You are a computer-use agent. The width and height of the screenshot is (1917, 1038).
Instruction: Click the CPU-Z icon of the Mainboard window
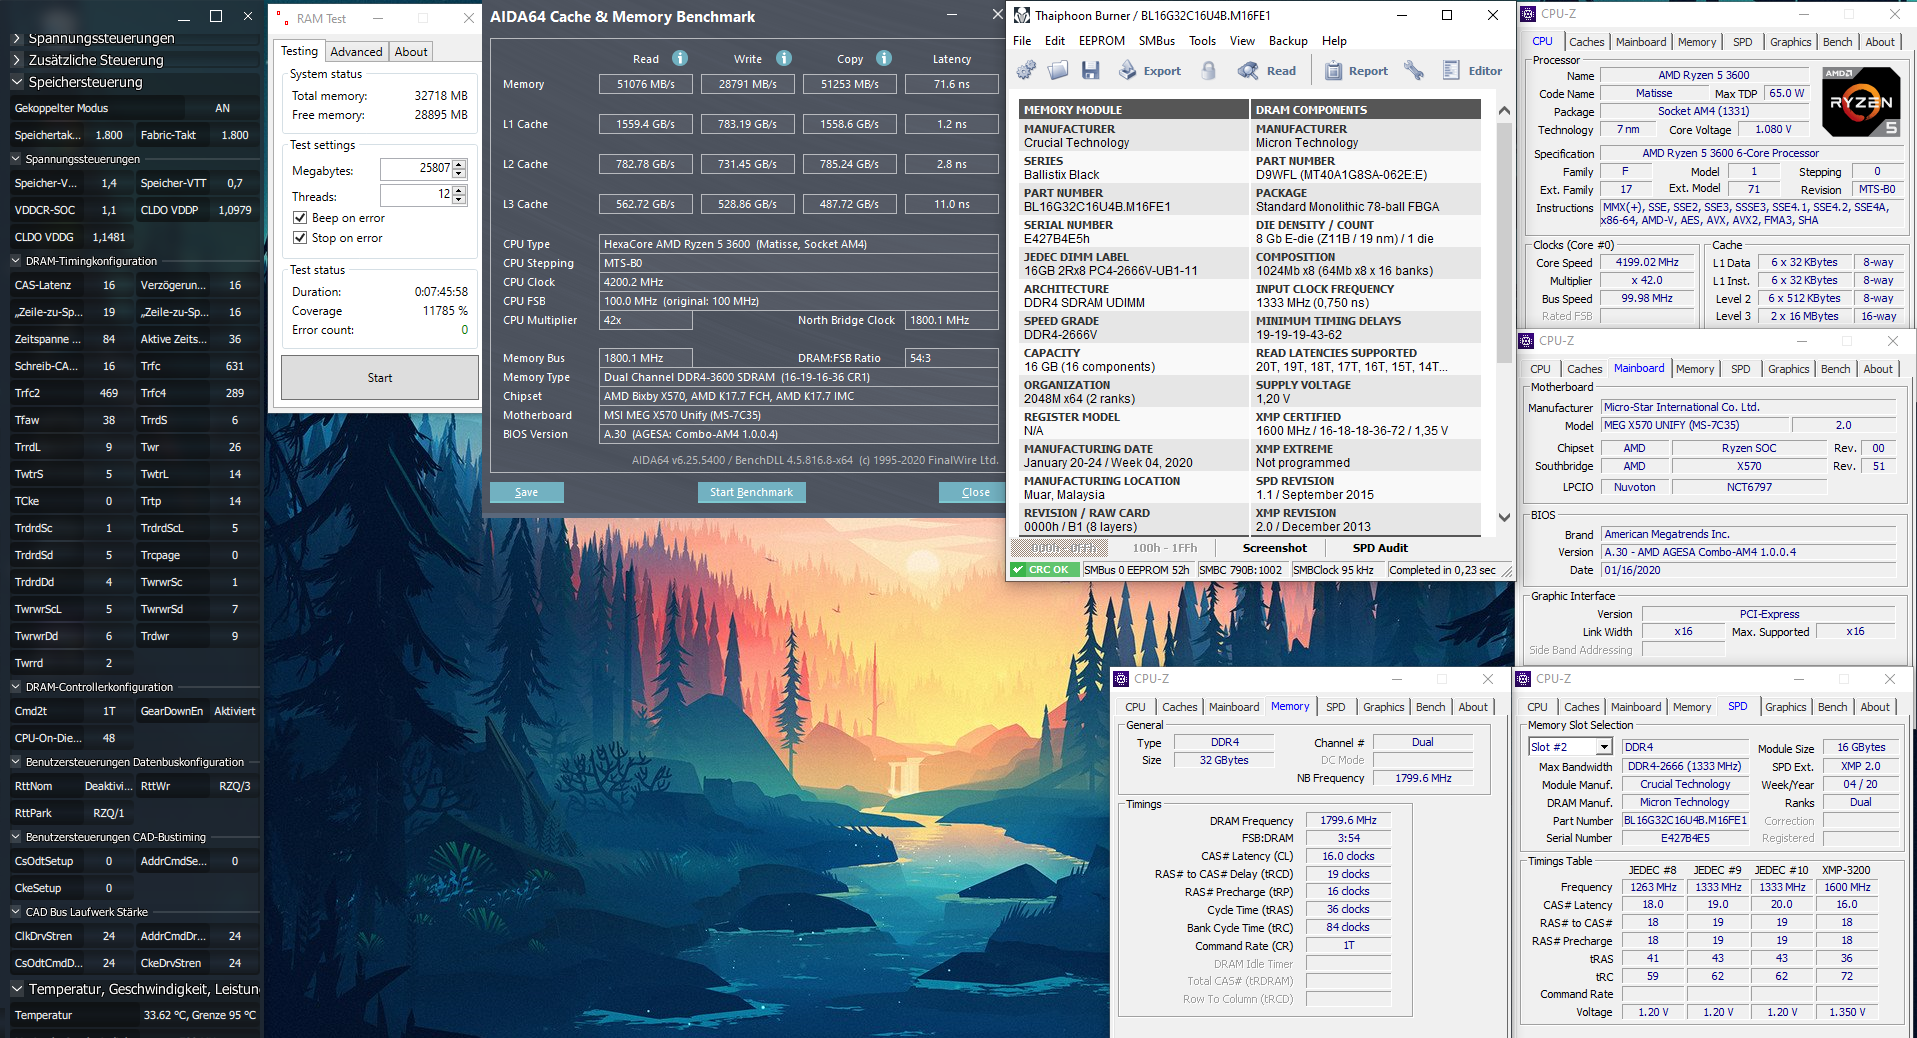pyautogui.click(x=1525, y=341)
